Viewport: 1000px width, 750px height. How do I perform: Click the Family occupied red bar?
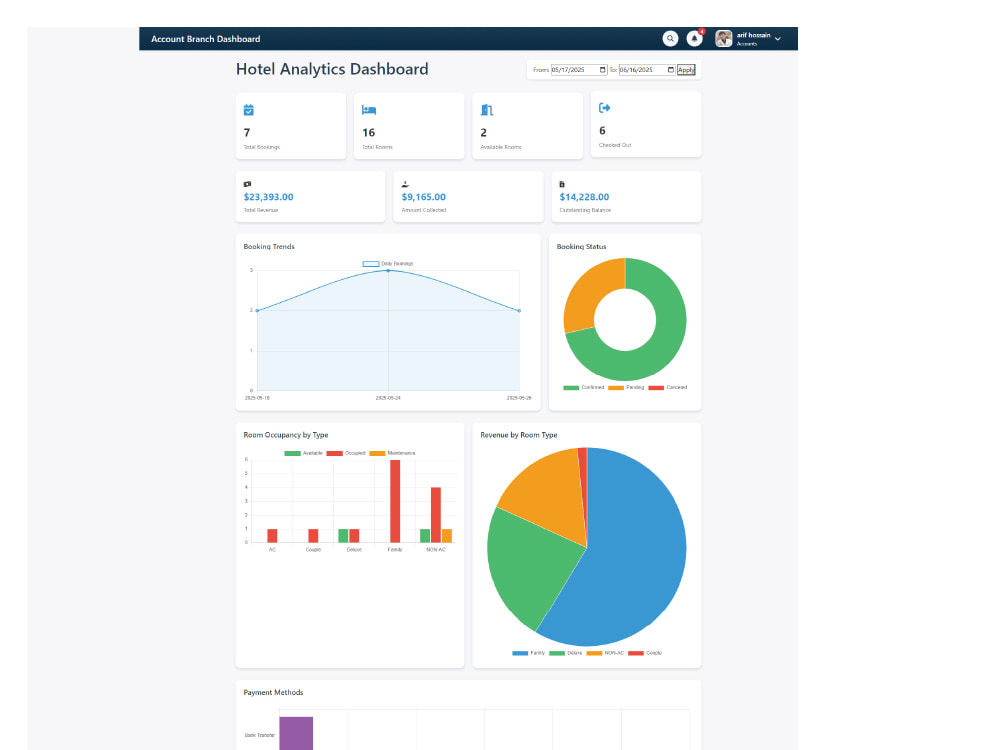[x=395, y=501]
